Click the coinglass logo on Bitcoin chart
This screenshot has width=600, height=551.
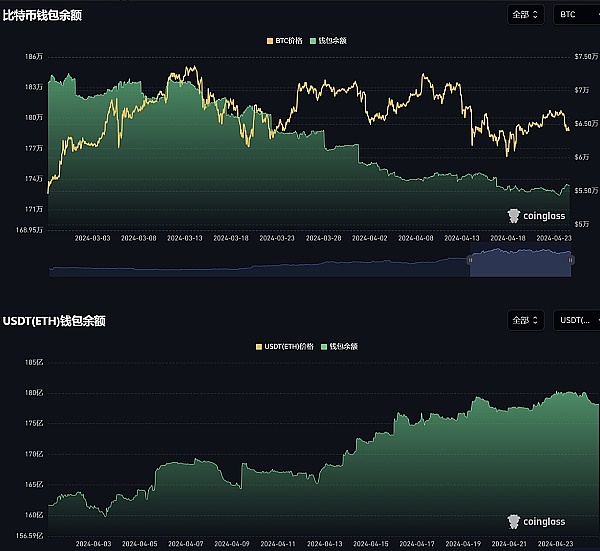point(536,215)
